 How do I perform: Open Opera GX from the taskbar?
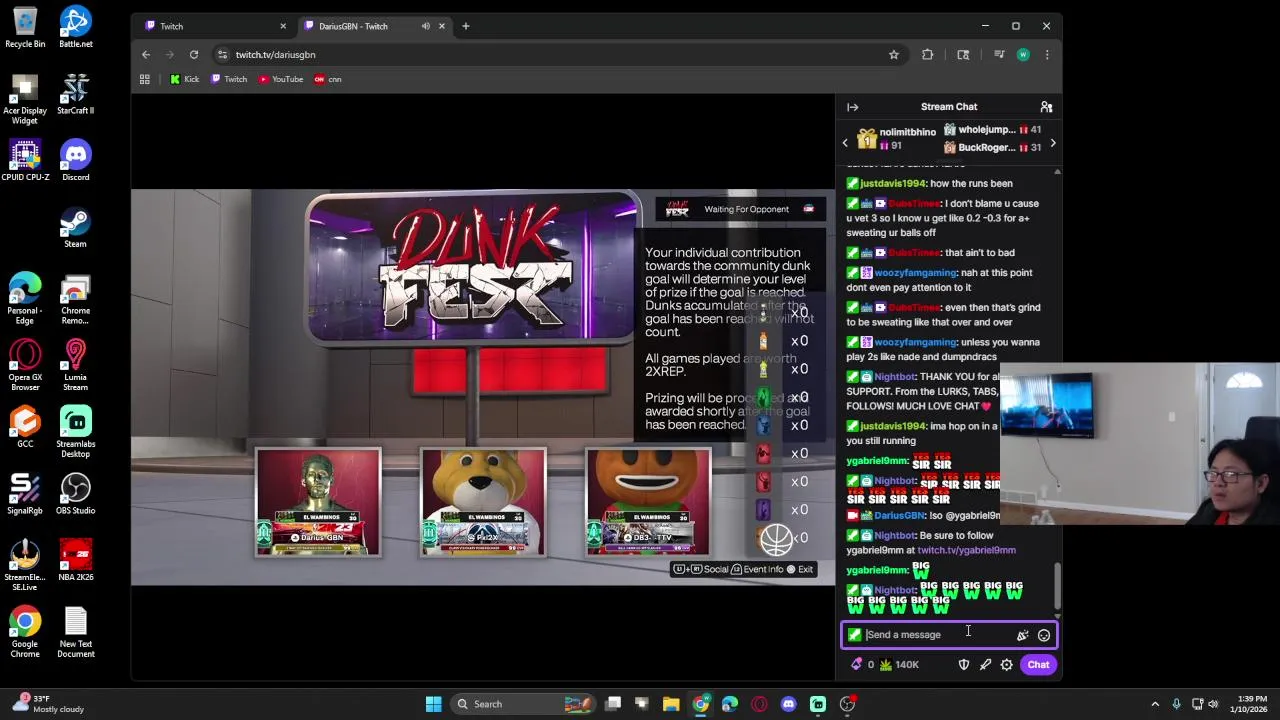point(759,704)
